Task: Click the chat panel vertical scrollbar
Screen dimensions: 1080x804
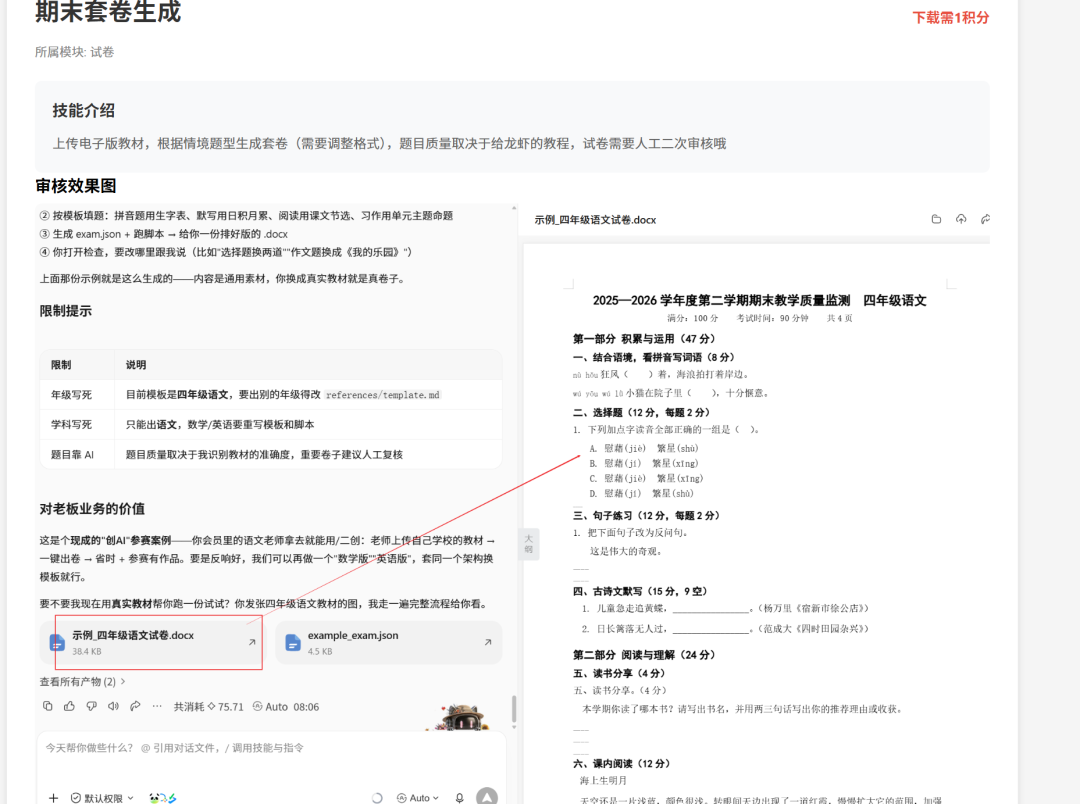Action: point(514,709)
